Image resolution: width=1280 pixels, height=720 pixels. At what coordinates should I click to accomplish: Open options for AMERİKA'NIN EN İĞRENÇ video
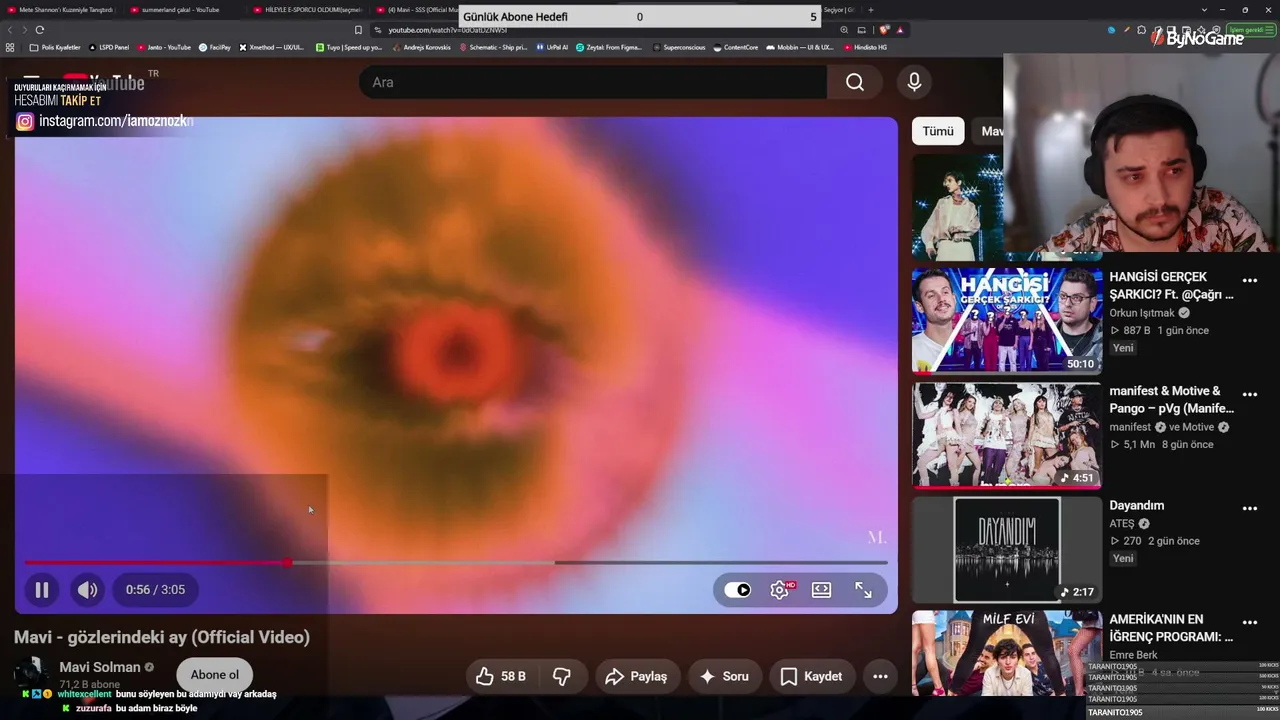click(1249, 622)
